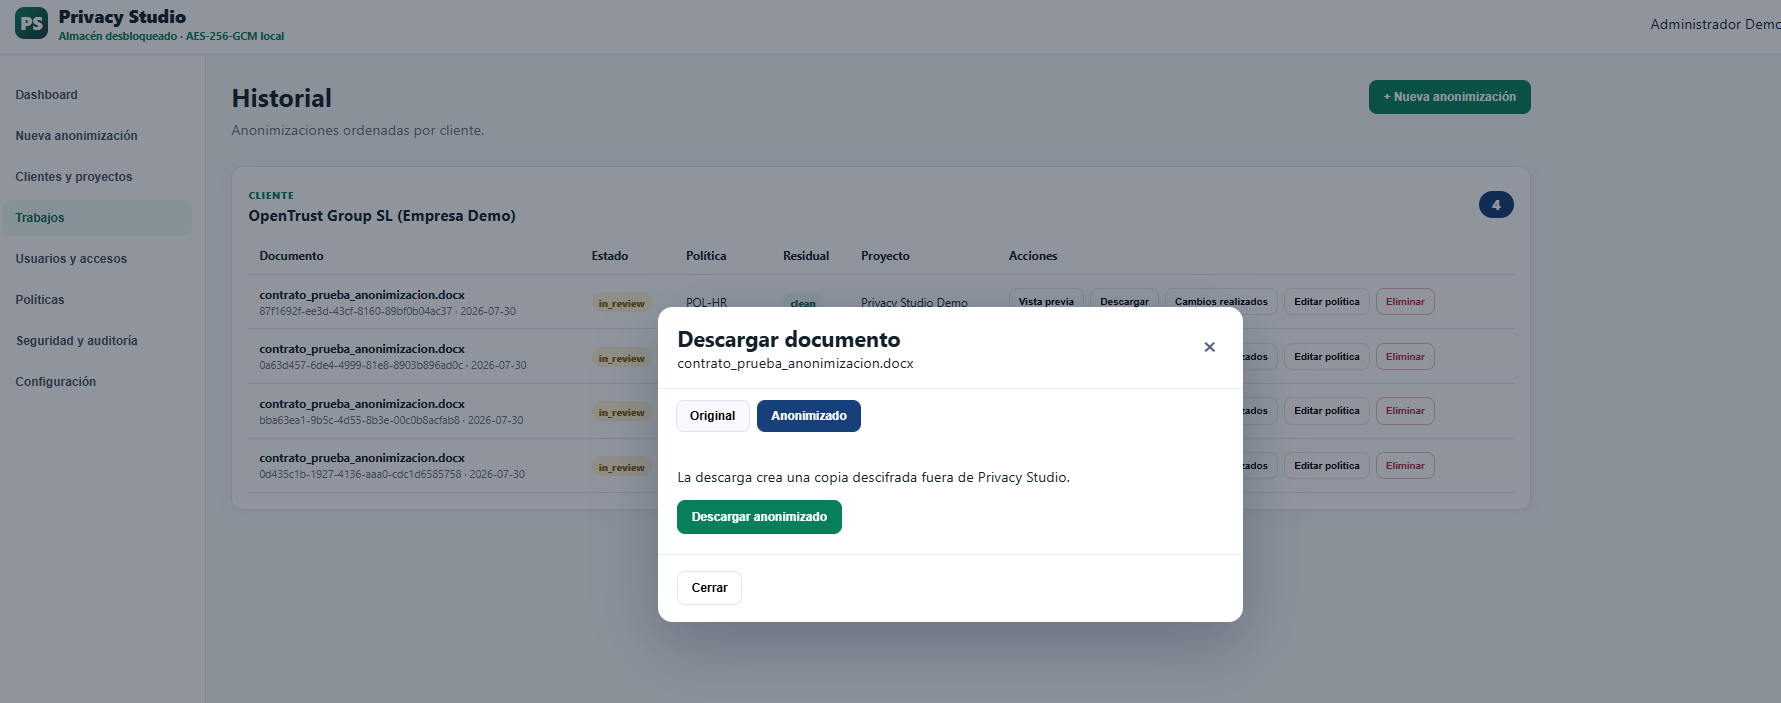
Task: Click Vista previa for document 87f1692f
Action: coord(1046,302)
